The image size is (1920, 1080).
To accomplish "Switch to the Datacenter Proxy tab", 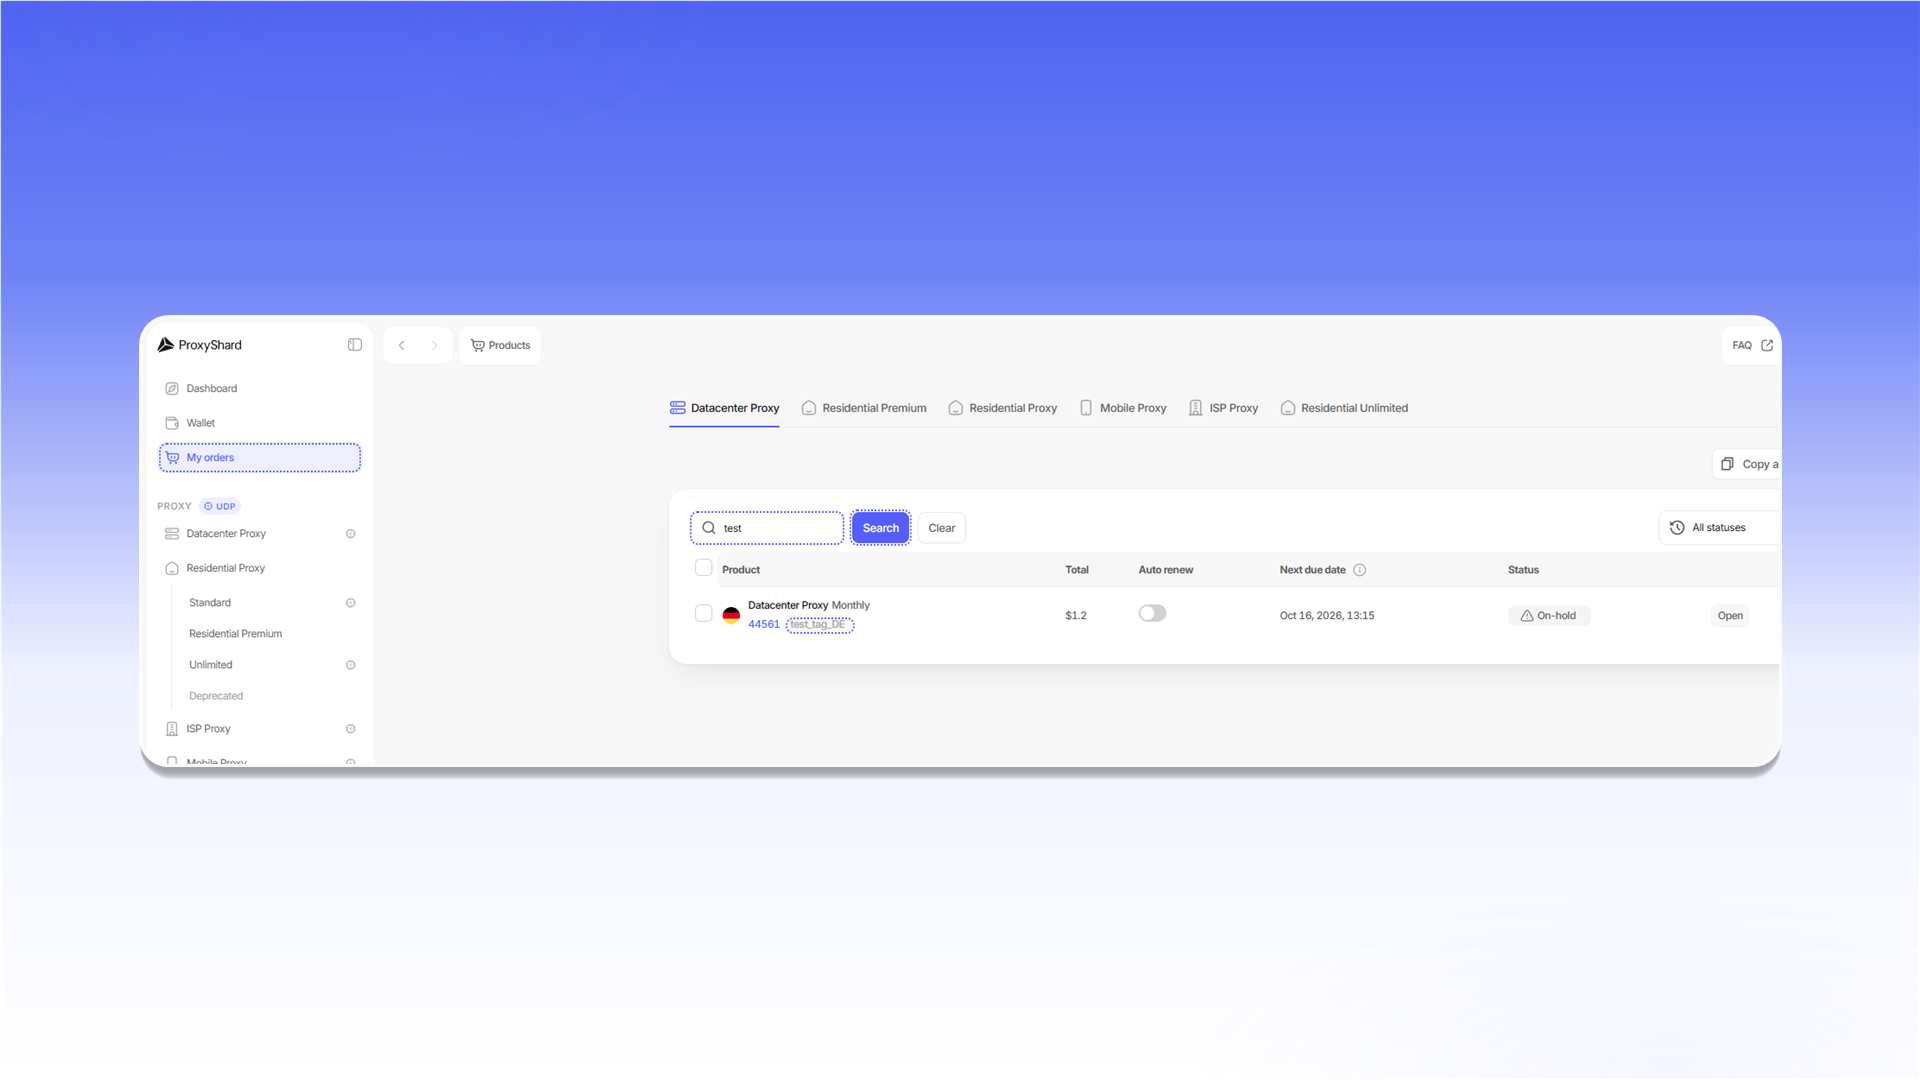I will coord(724,408).
